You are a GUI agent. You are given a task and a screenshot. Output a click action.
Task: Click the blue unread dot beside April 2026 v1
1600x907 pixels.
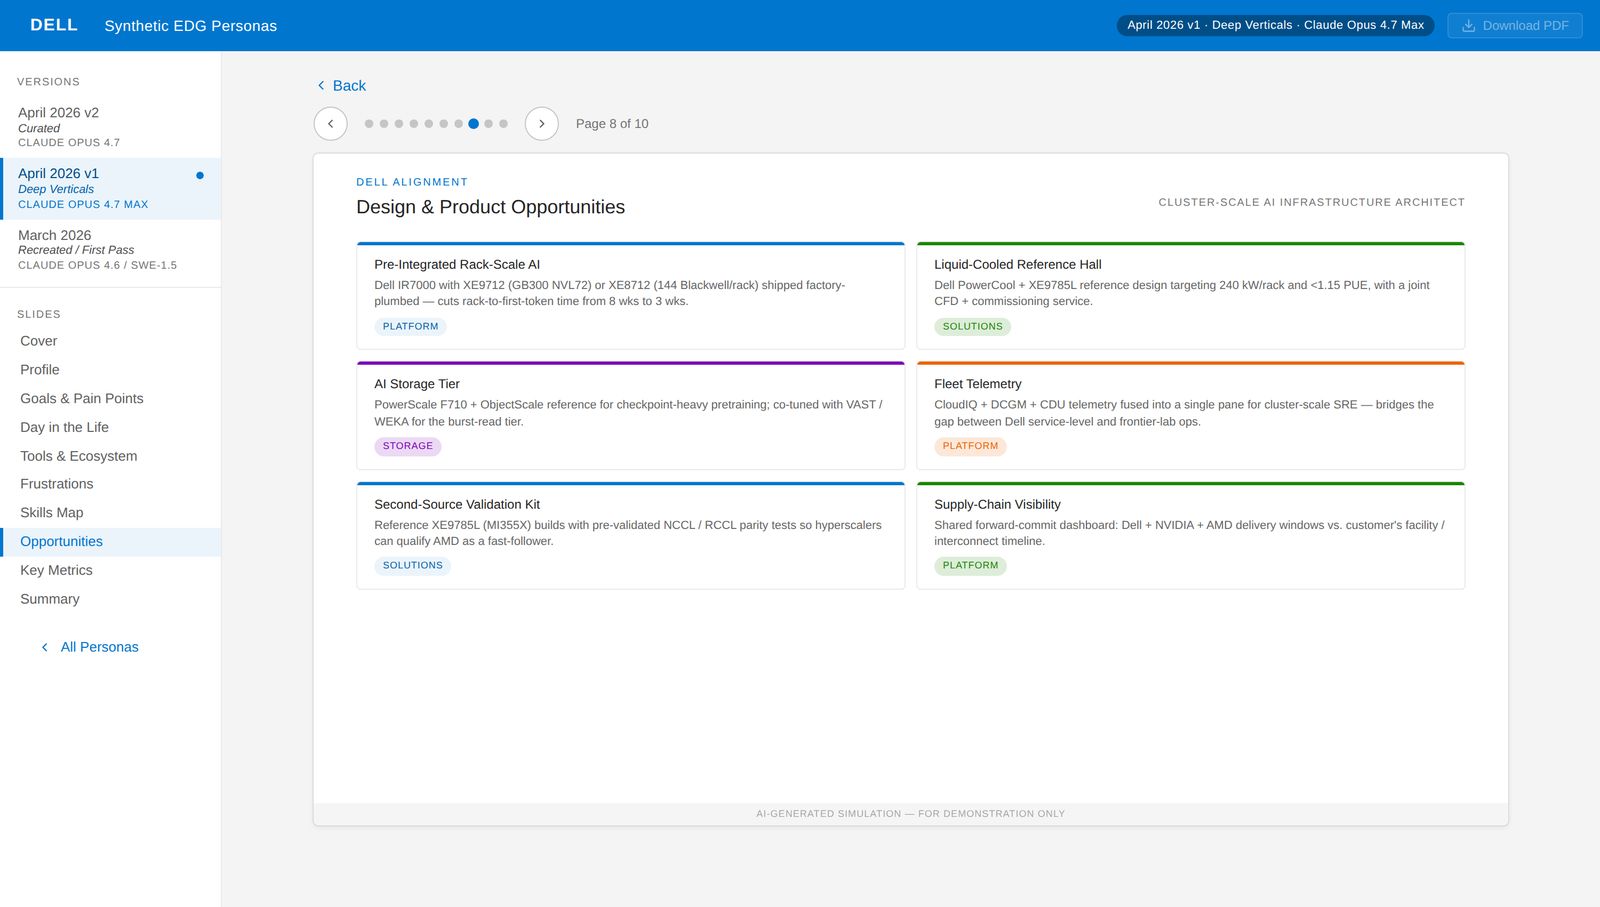click(x=199, y=174)
